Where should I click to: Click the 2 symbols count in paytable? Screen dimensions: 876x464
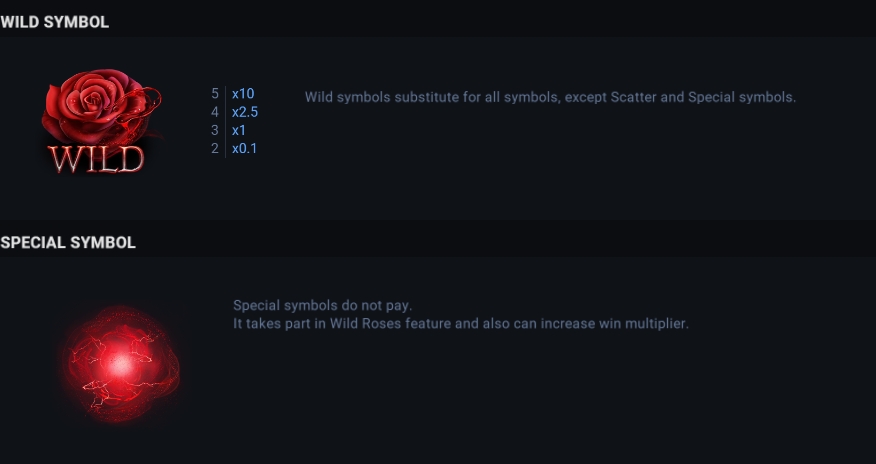tap(215, 149)
